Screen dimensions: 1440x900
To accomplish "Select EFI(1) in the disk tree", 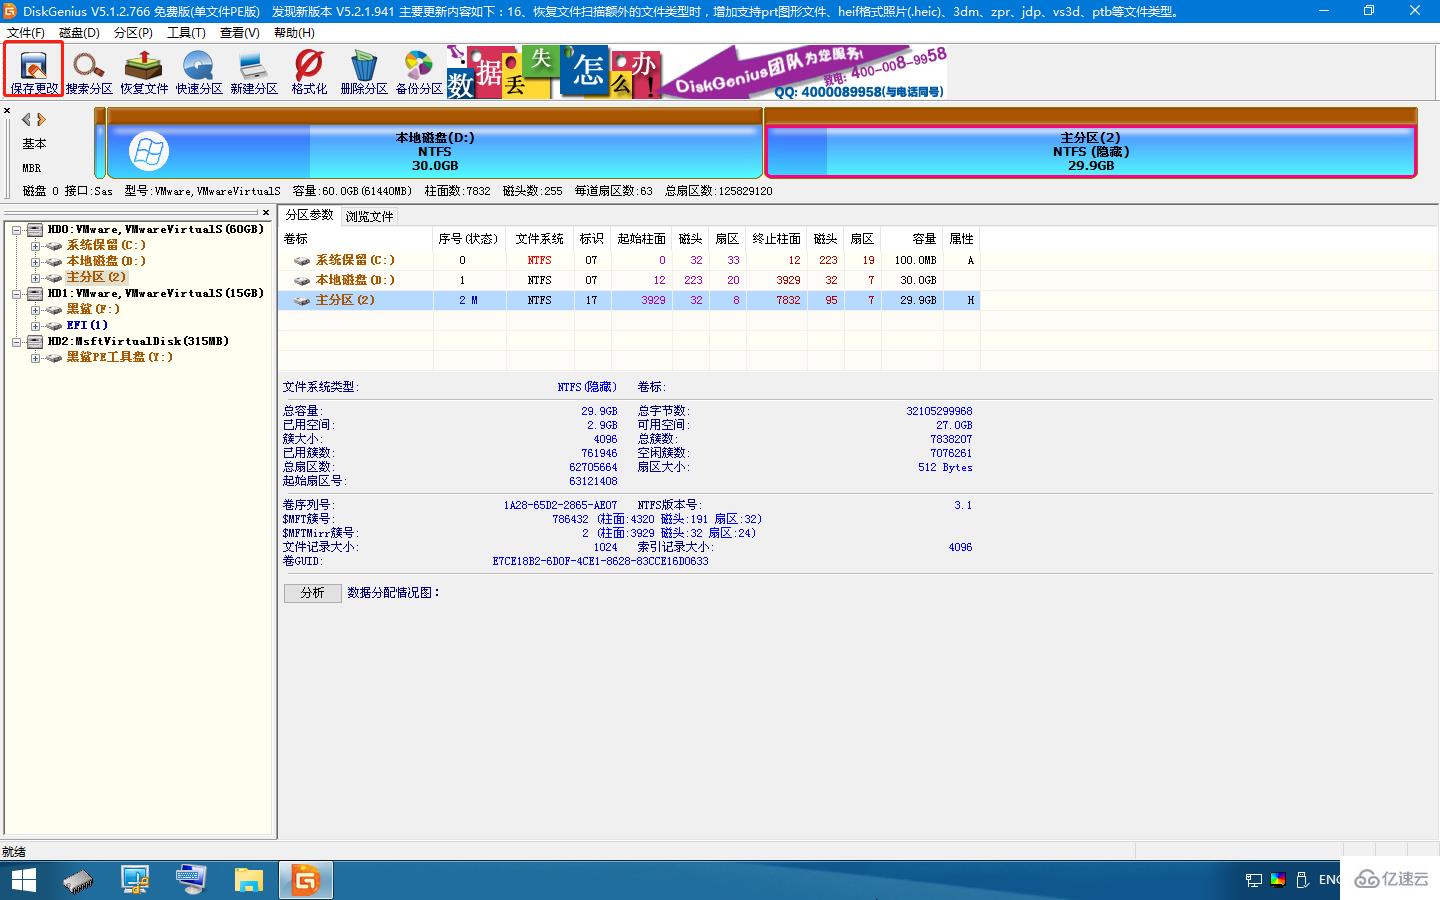I will pos(87,325).
